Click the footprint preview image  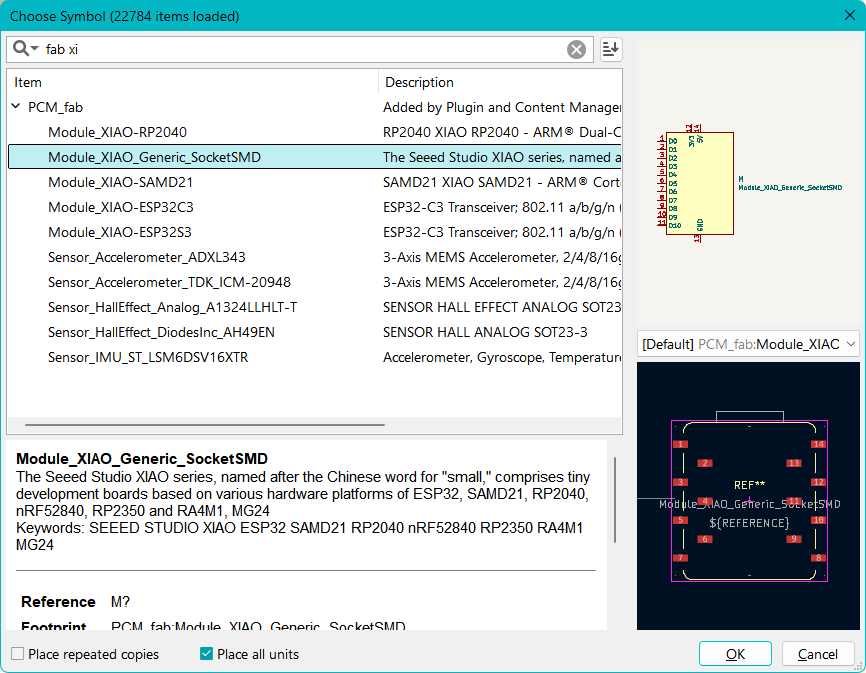coord(748,496)
